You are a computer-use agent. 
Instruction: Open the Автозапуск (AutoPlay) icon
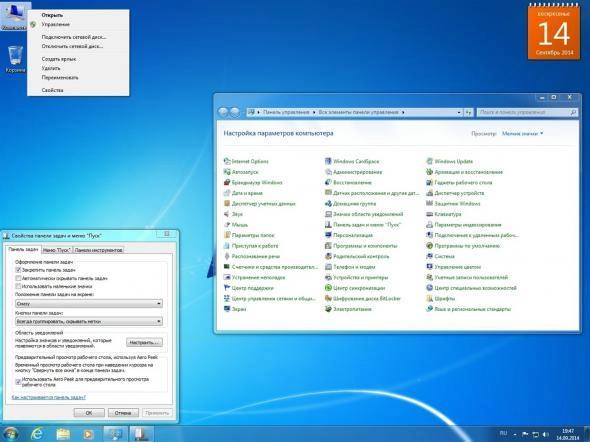(x=227, y=172)
